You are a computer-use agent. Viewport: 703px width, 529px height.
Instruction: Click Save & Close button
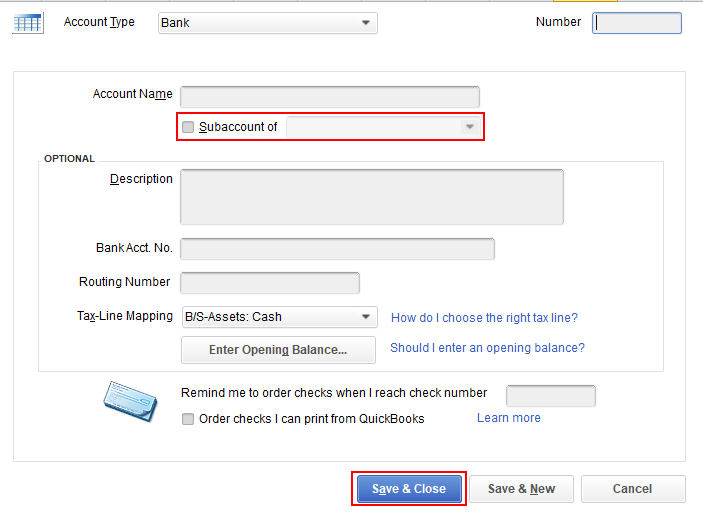pos(408,489)
